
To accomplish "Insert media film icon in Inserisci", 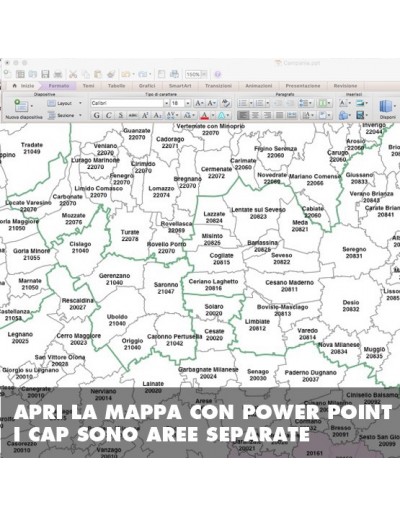I will 361,115.
